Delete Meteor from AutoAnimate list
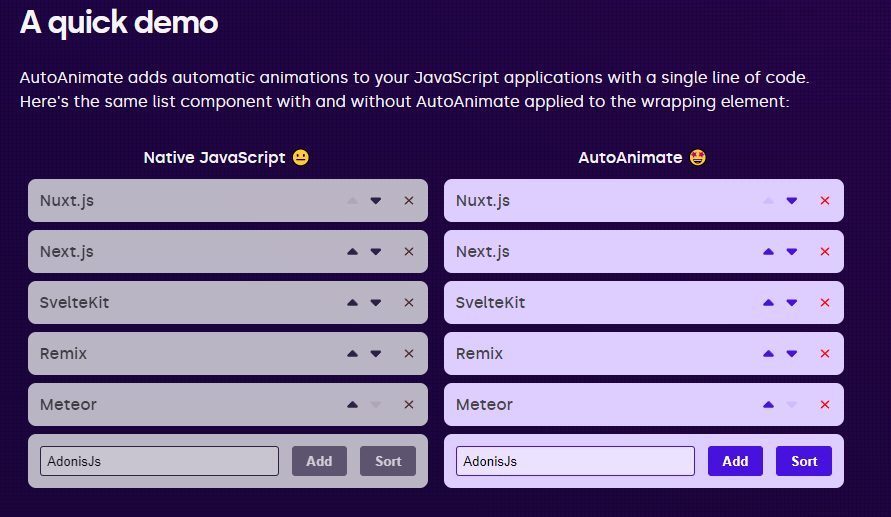The width and height of the screenshot is (891, 517). (825, 405)
